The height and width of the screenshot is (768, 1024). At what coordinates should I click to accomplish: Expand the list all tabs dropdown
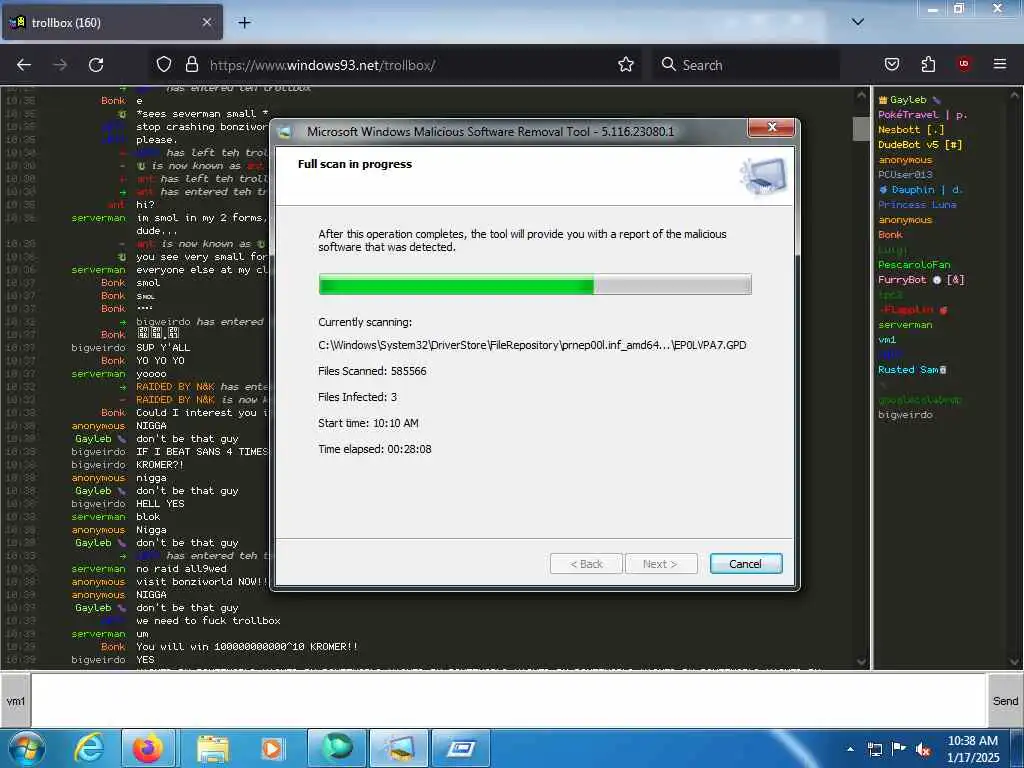858,22
